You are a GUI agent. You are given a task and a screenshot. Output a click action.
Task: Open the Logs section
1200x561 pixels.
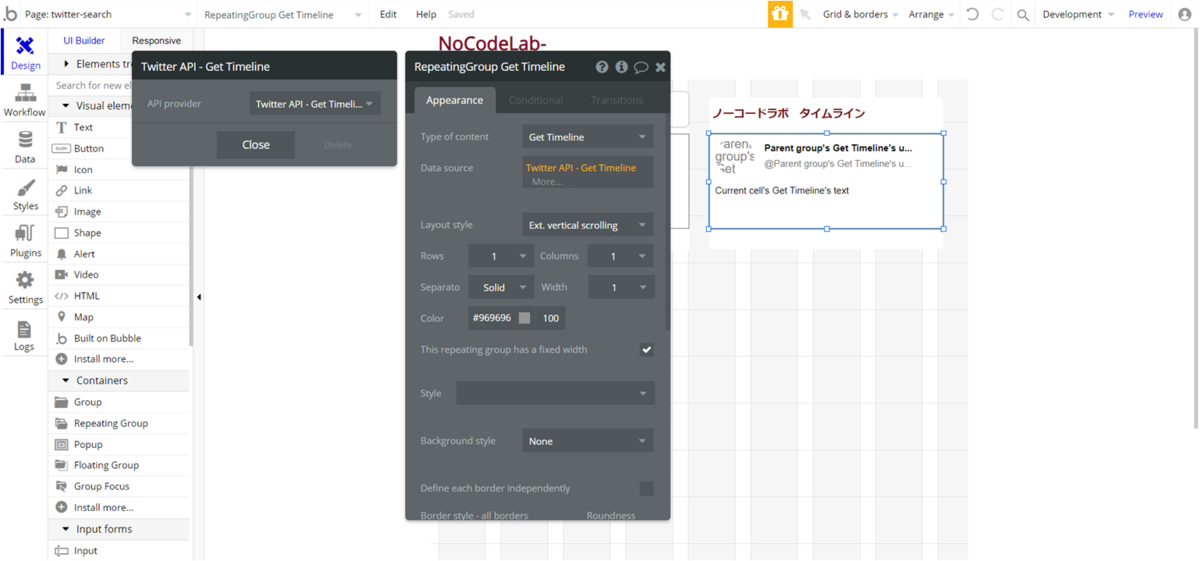click(x=25, y=335)
